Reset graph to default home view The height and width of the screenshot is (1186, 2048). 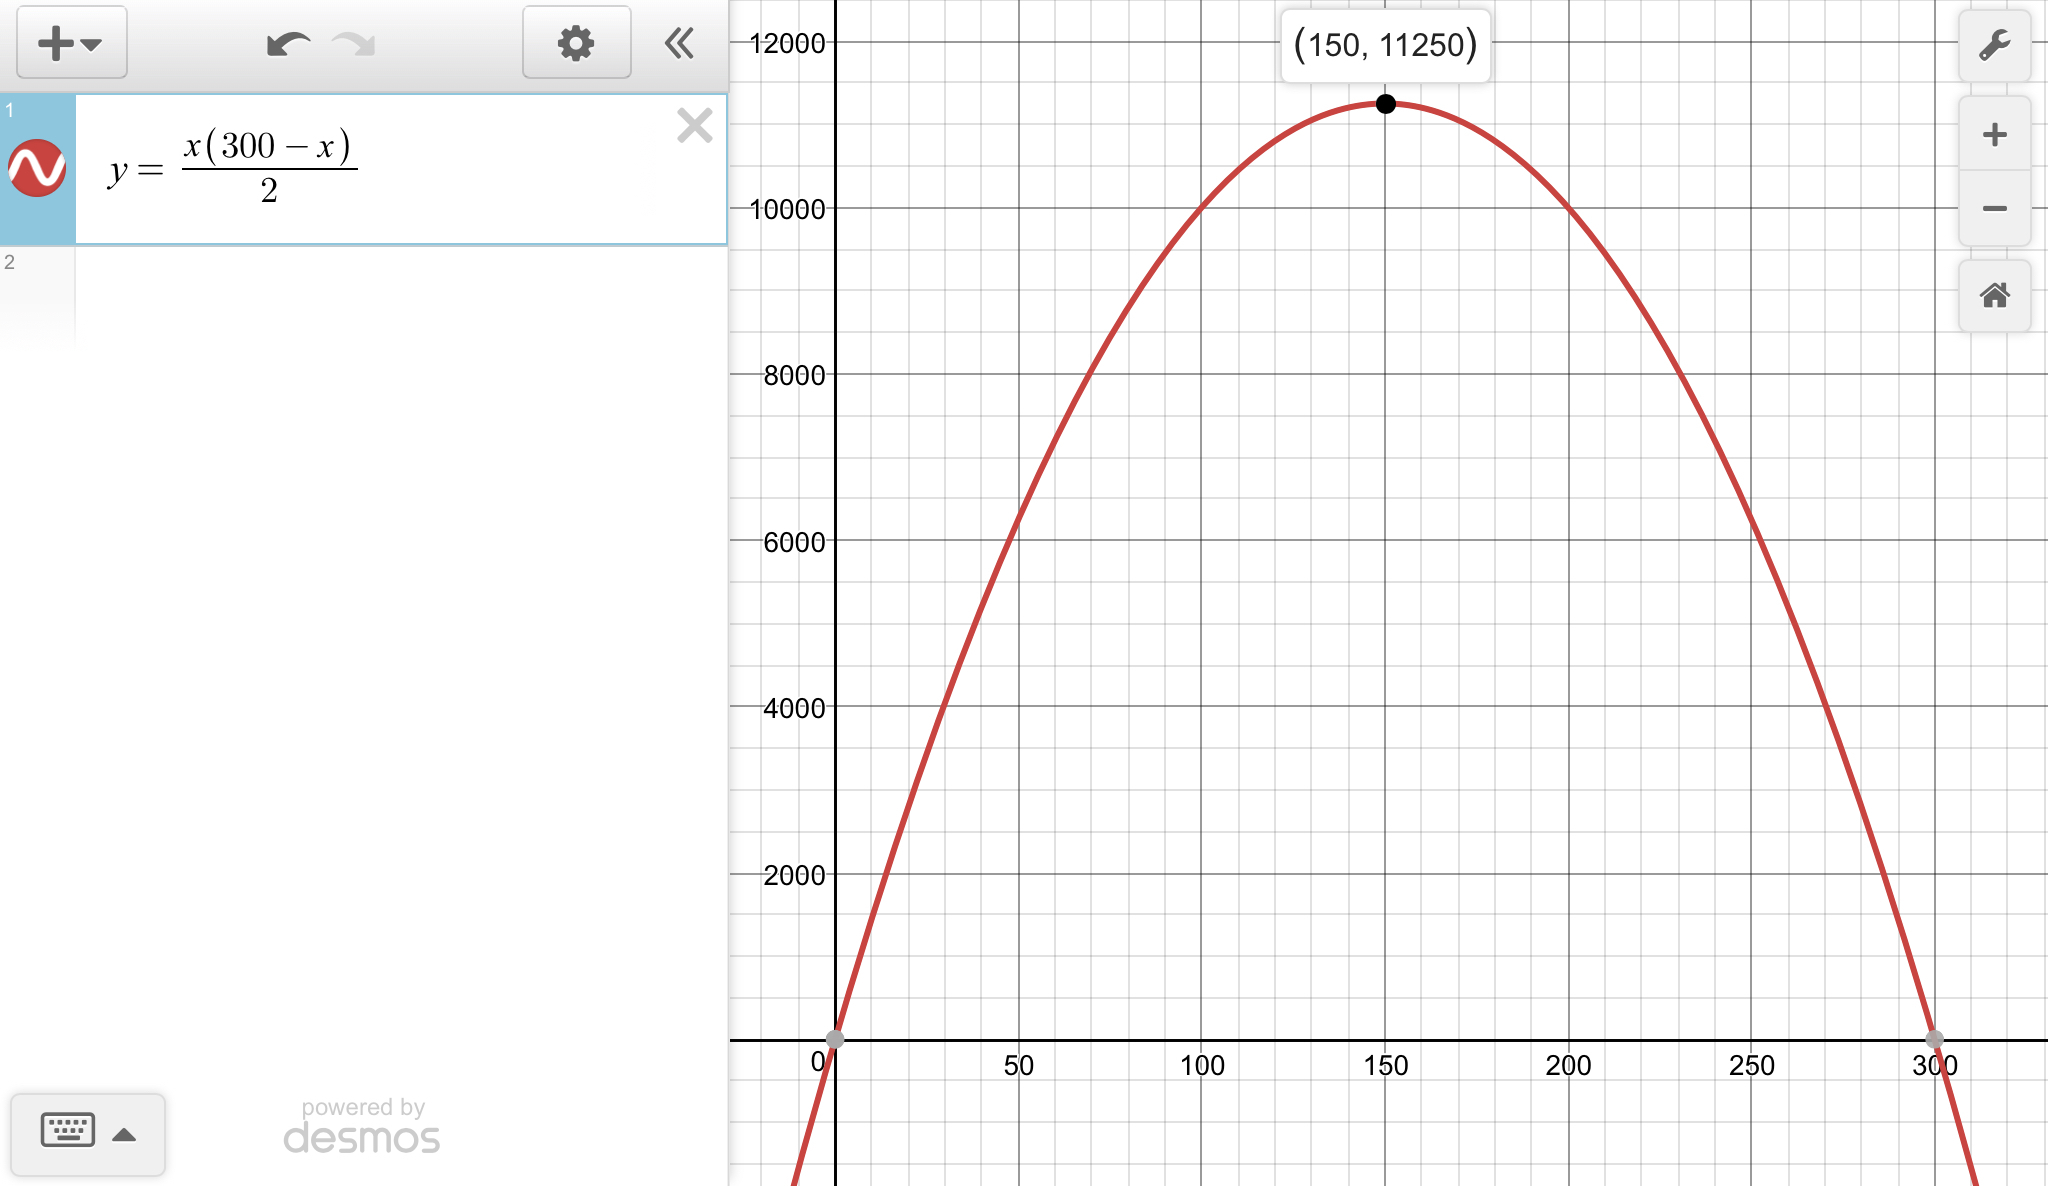pyautogui.click(x=1994, y=295)
